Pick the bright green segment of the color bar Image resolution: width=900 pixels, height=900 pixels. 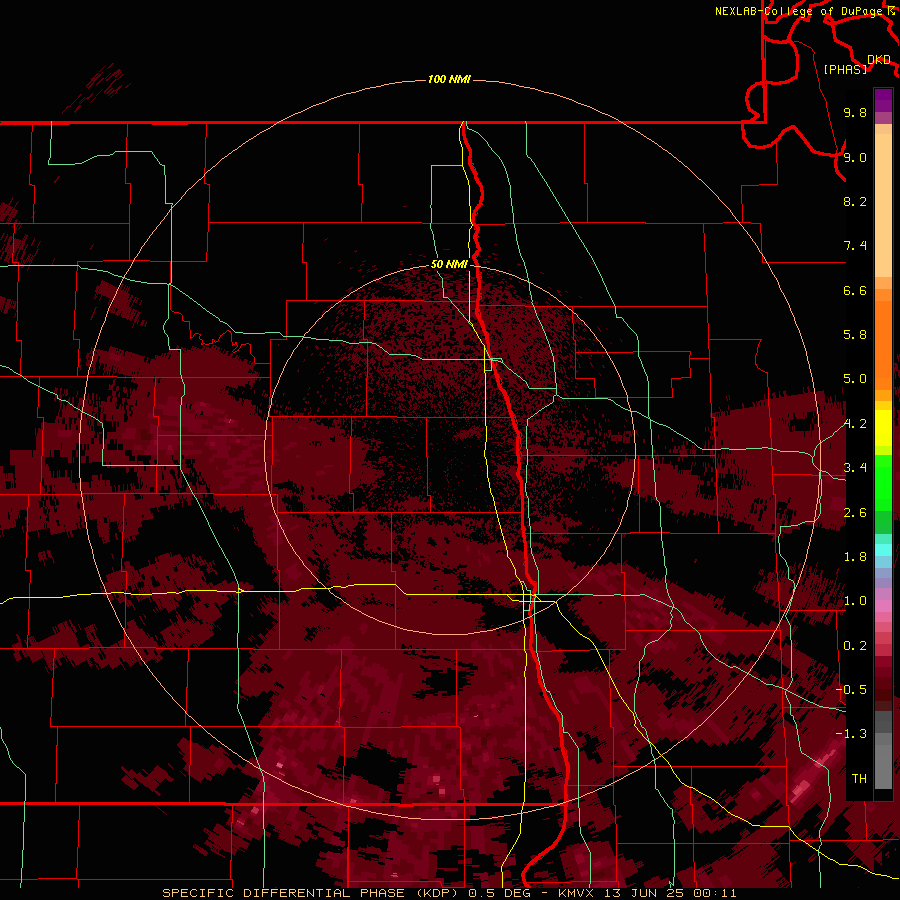tap(883, 482)
